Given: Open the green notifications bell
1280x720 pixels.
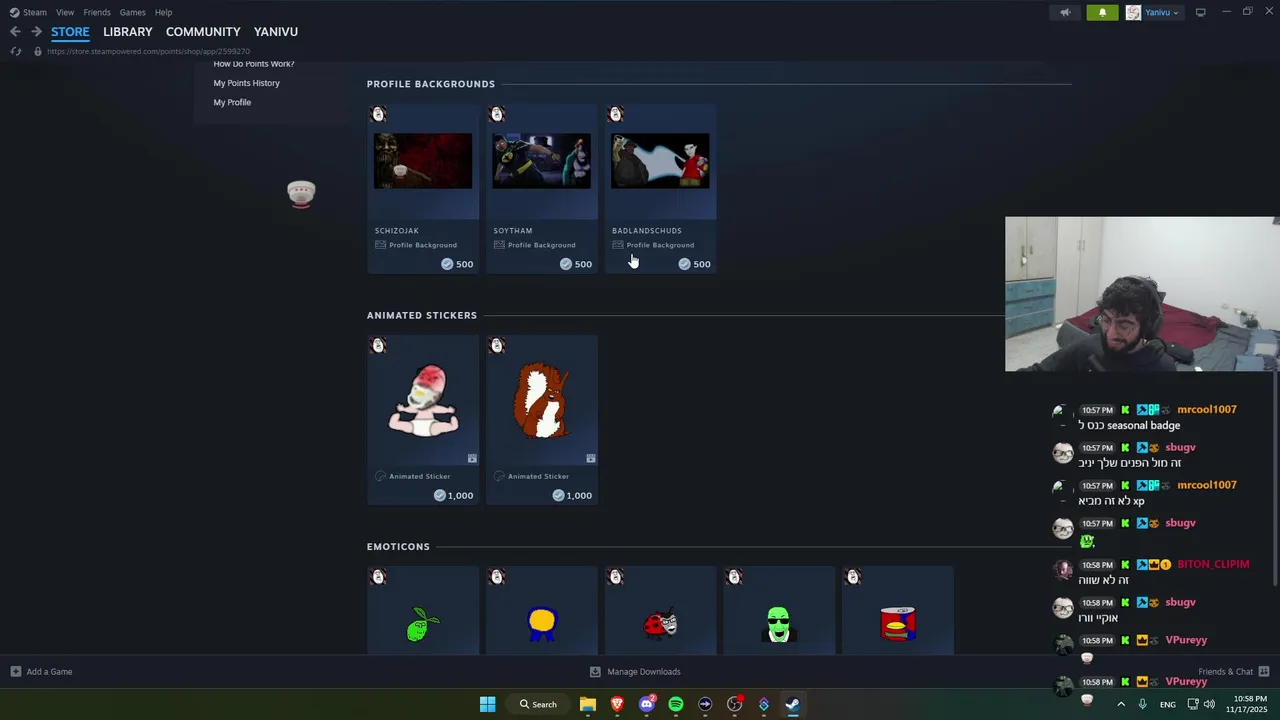Looking at the screenshot, I should pos(1102,12).
